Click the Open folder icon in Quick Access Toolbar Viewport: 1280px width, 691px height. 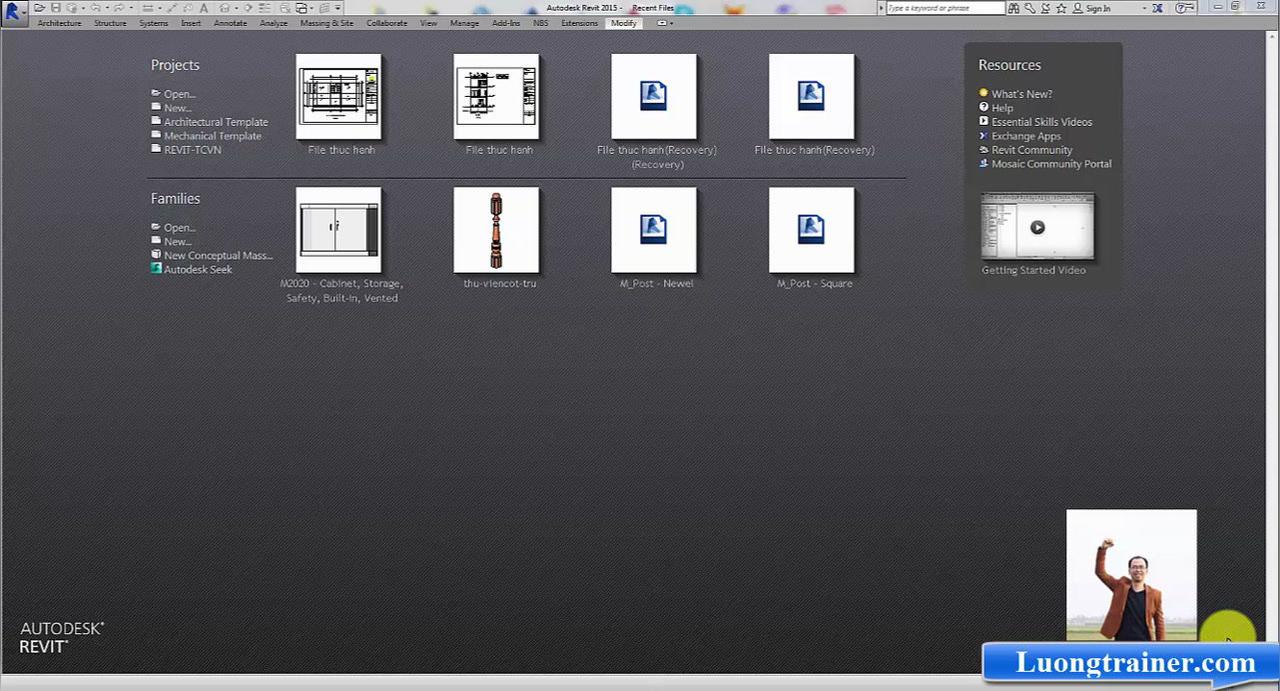click(39, 8)
